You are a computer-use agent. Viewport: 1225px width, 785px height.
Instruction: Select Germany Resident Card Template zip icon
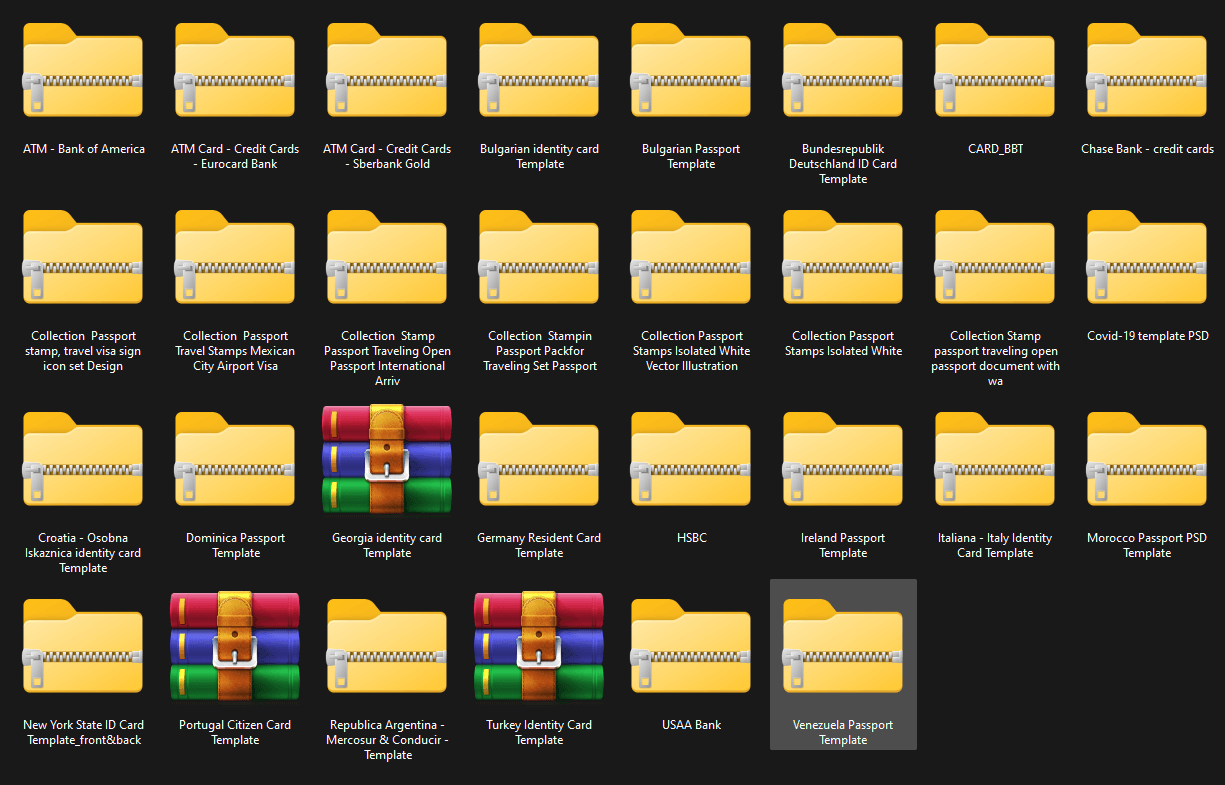pos(539,459)
